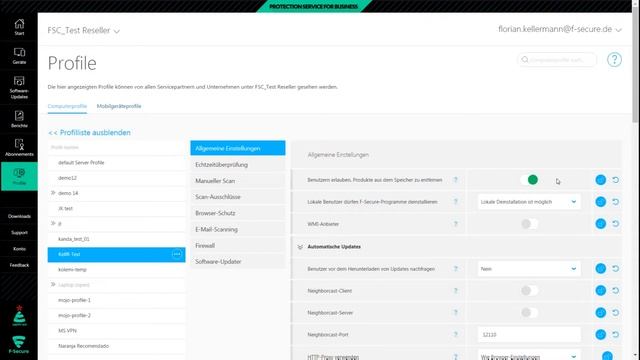Click the Profilliste ausblenden link
Image resolution: width=640 pixels, height=360 pixels.
point(89,133)
